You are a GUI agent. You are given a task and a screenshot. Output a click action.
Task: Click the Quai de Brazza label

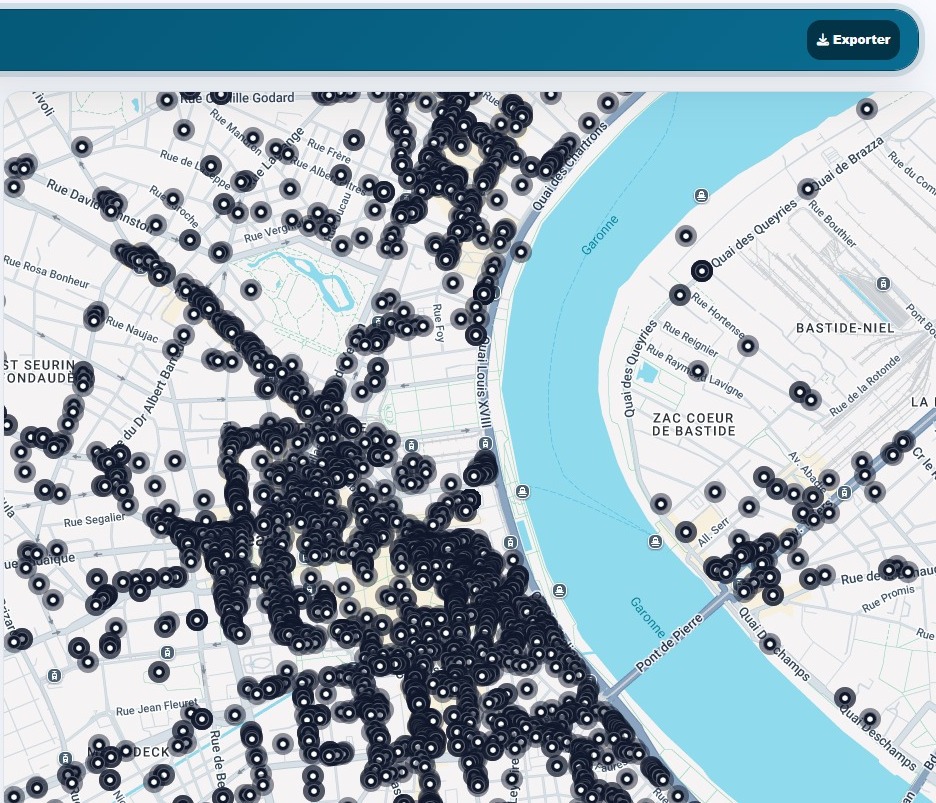pos(846,164)
